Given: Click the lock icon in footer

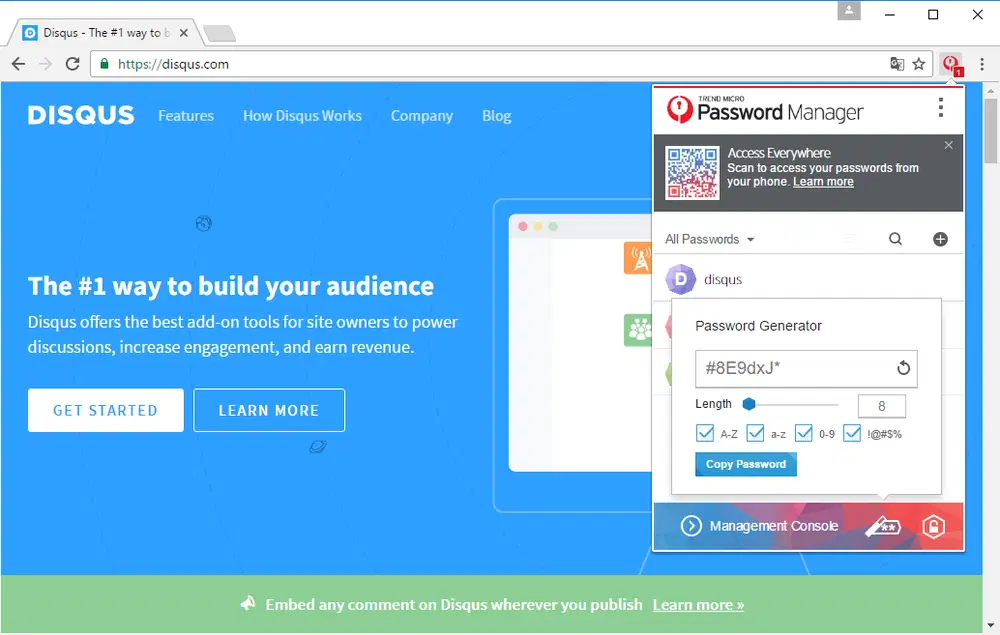Looking at the screenshot, I should [933, 527].
